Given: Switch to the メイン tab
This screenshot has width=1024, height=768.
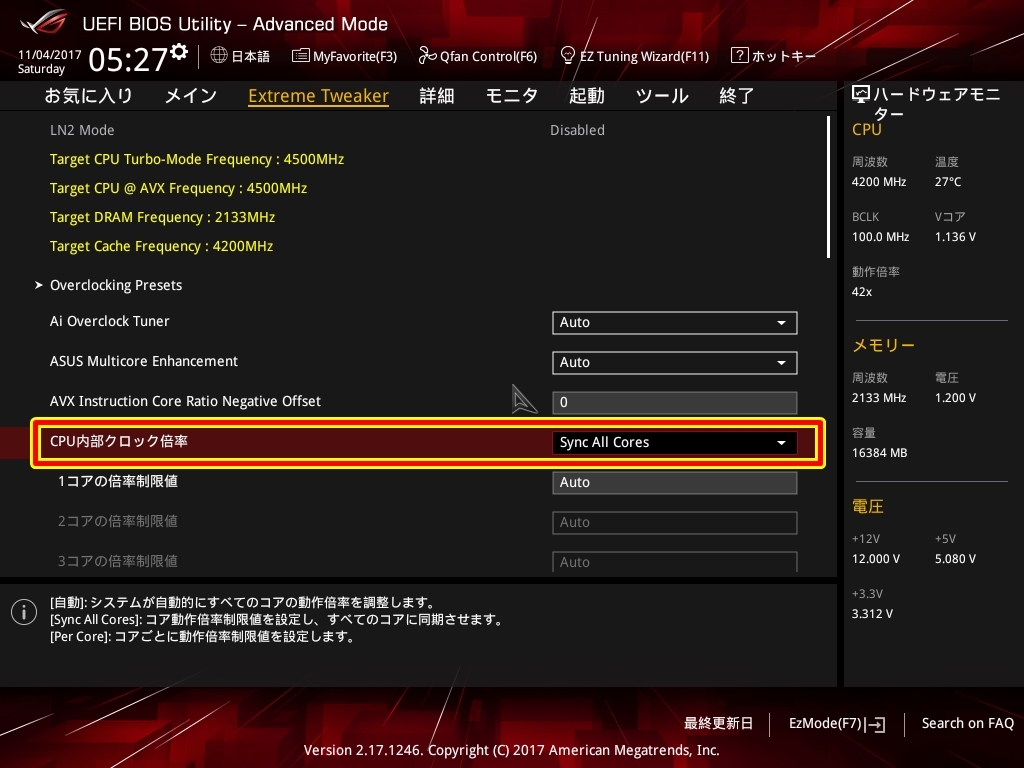Looking at the screenshot, I should click(x=191, y=96).
